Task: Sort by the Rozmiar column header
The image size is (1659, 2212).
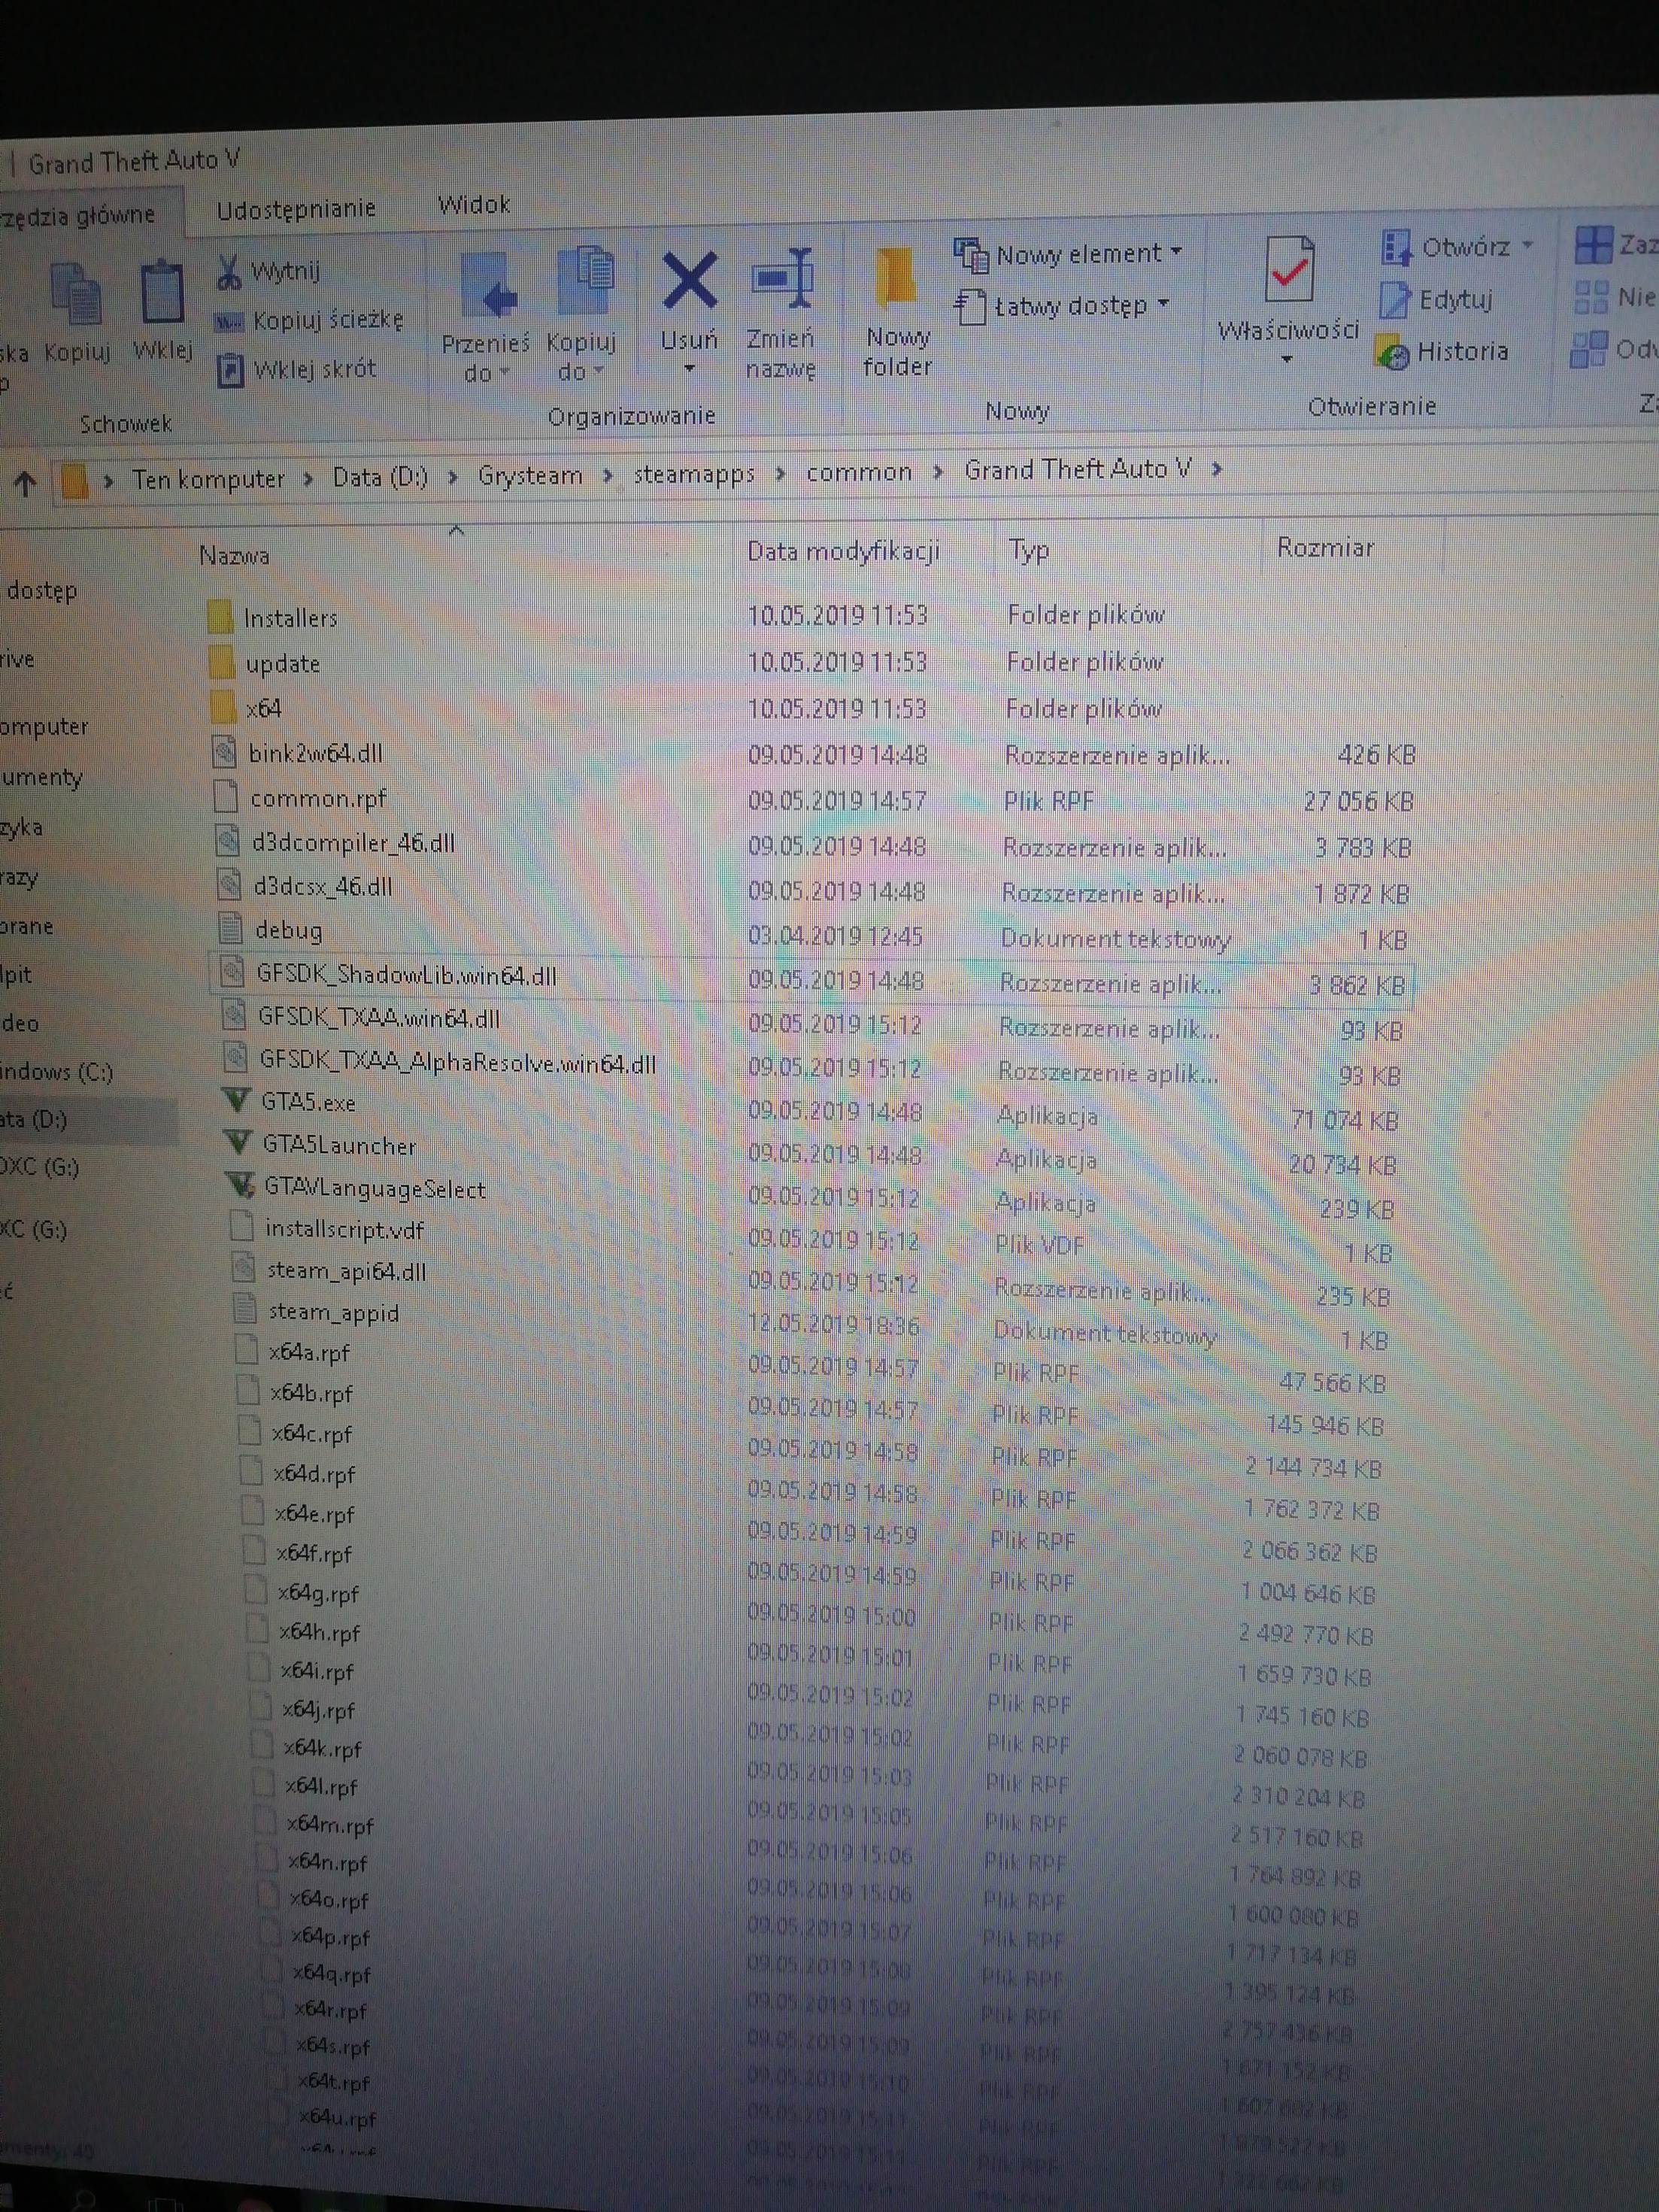Action: click(x=1325, y=548)
